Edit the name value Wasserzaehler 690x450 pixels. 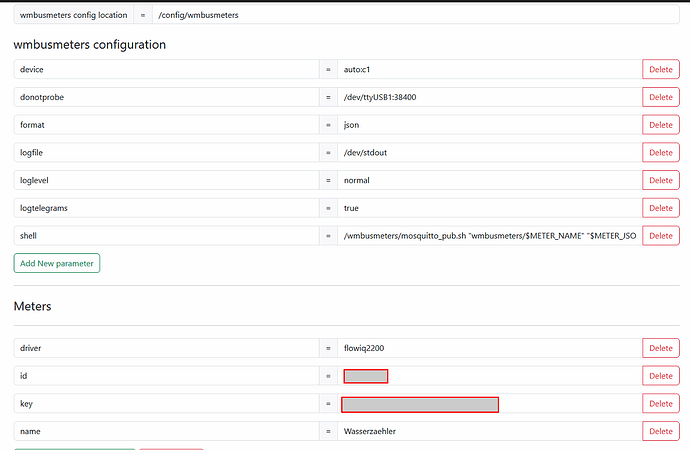coord(489,431)
